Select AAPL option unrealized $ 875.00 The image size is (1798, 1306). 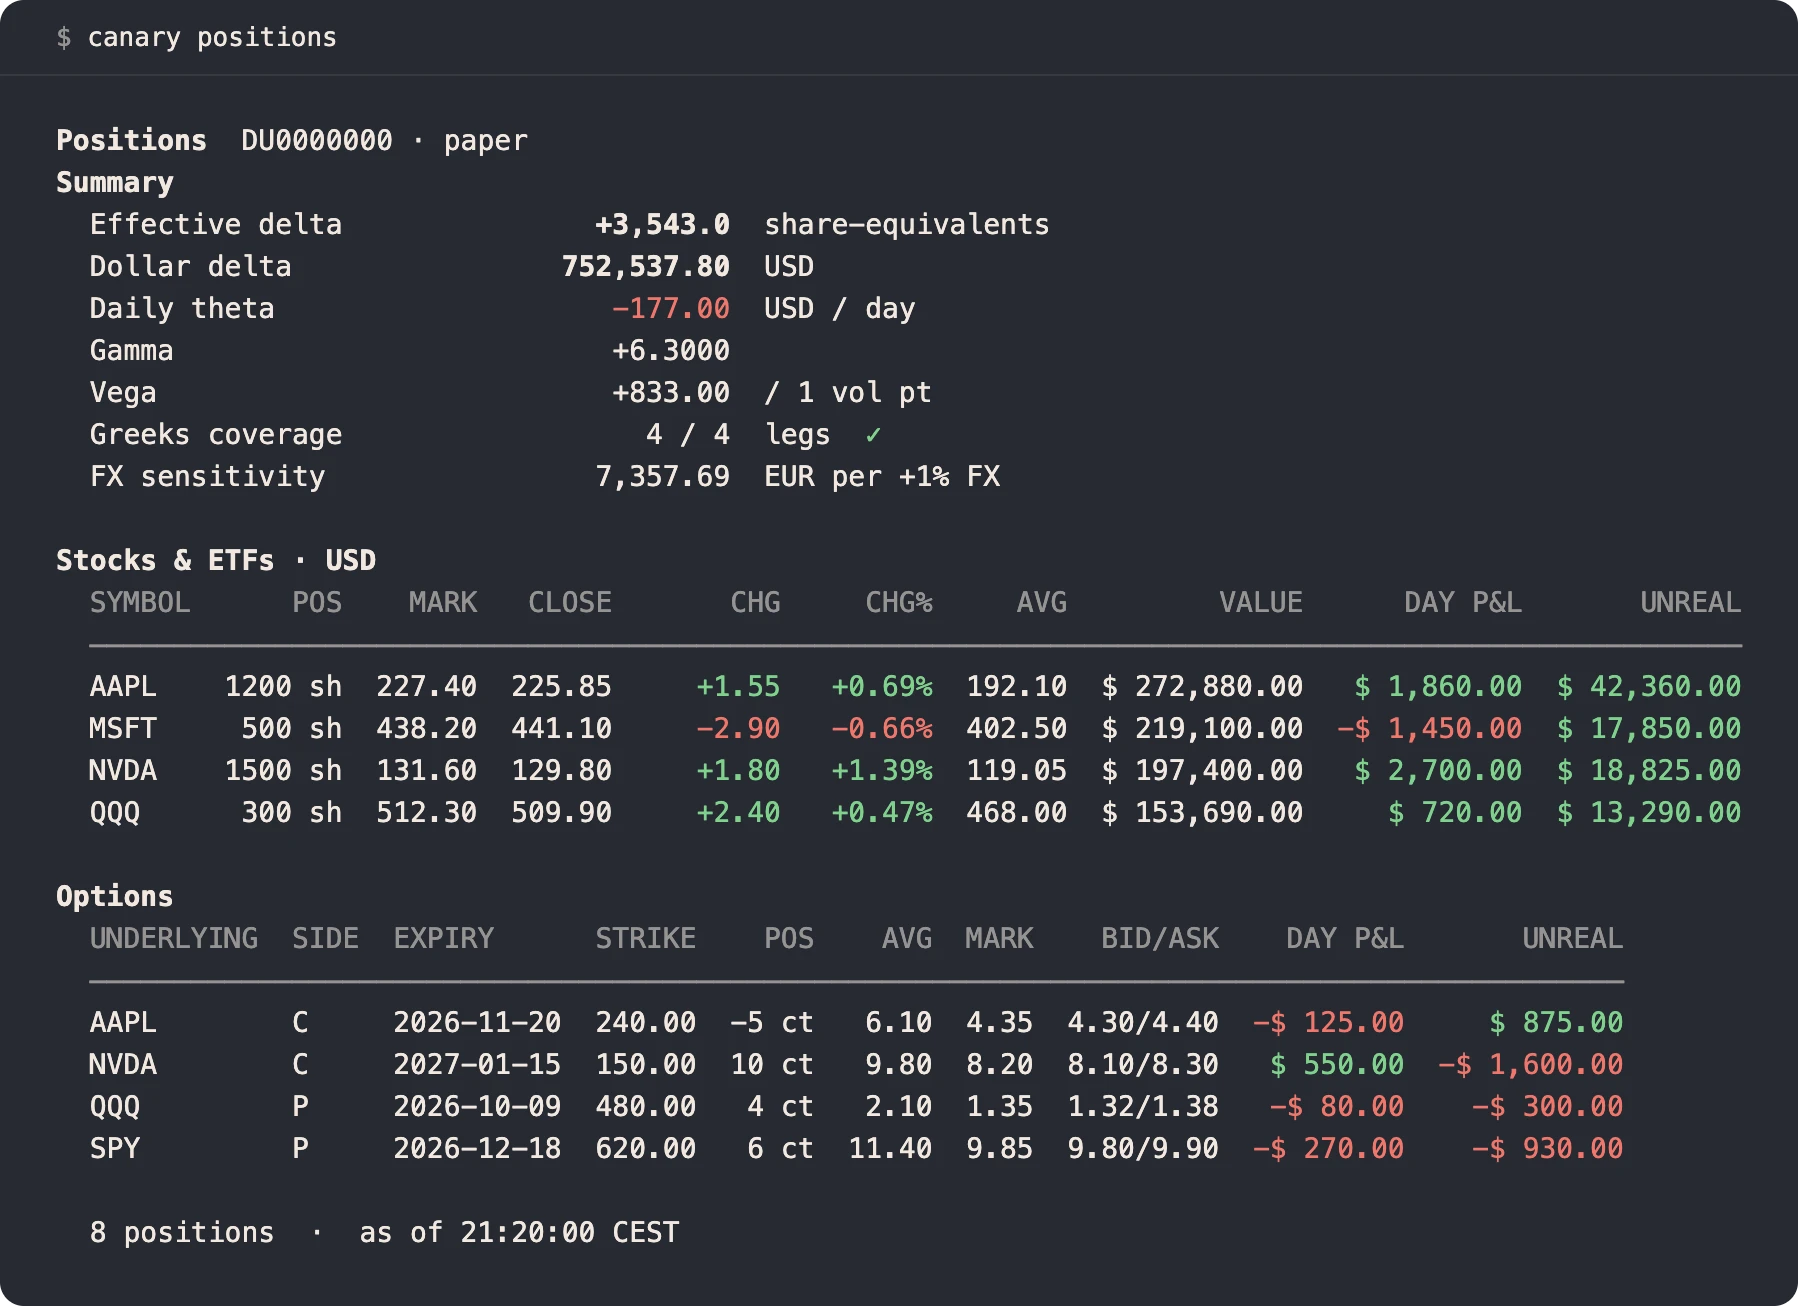click(1556, 1022)
